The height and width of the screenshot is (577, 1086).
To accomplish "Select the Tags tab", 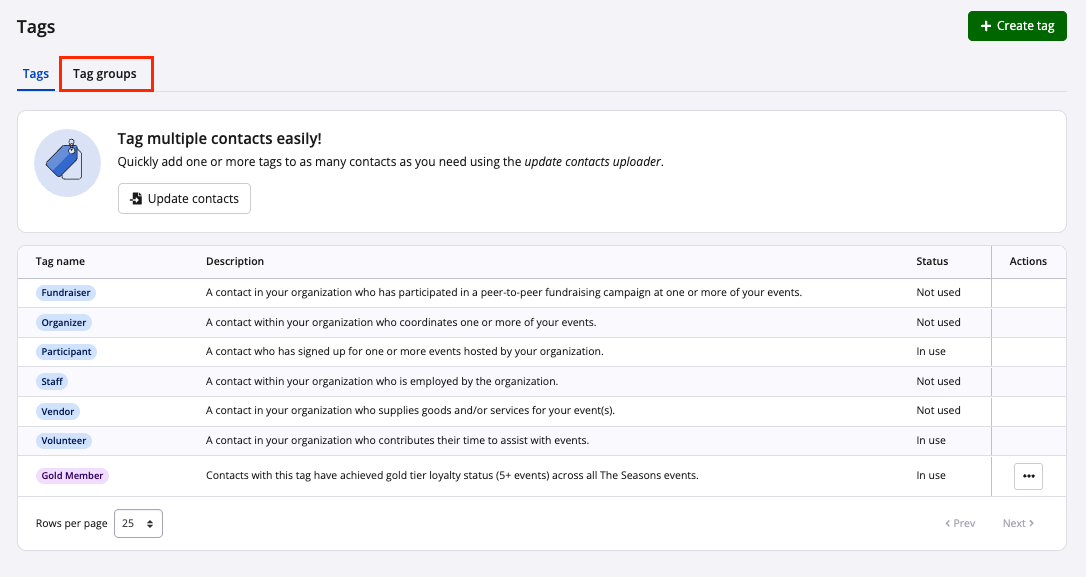I will 36,74.
